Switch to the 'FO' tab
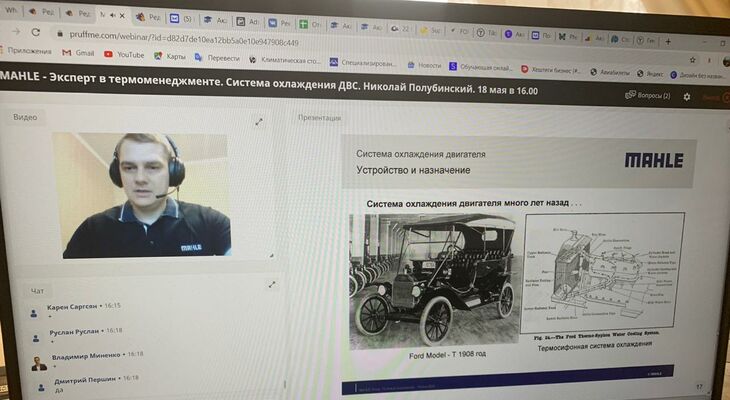730x400 pixels. 459,31
